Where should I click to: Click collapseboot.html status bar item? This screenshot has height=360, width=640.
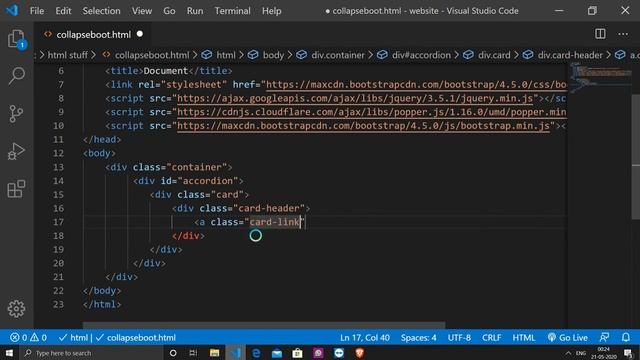pos(136,338)
